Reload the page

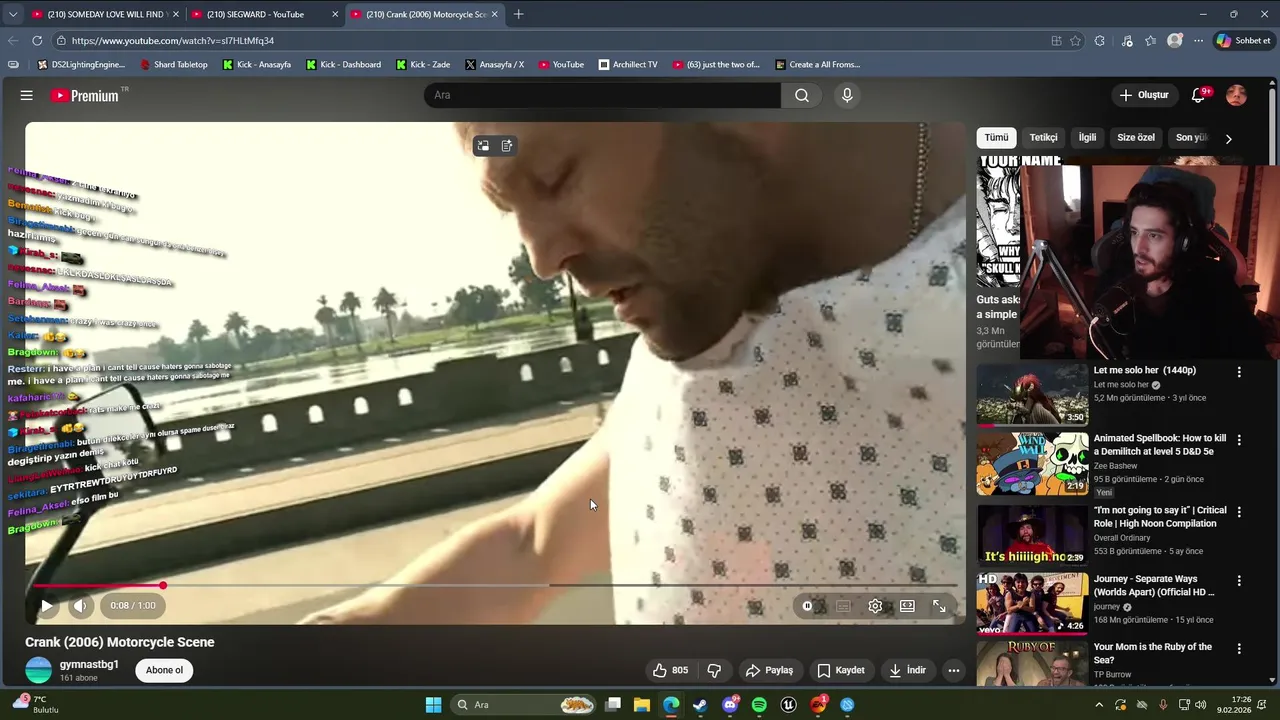pos(37,41)
